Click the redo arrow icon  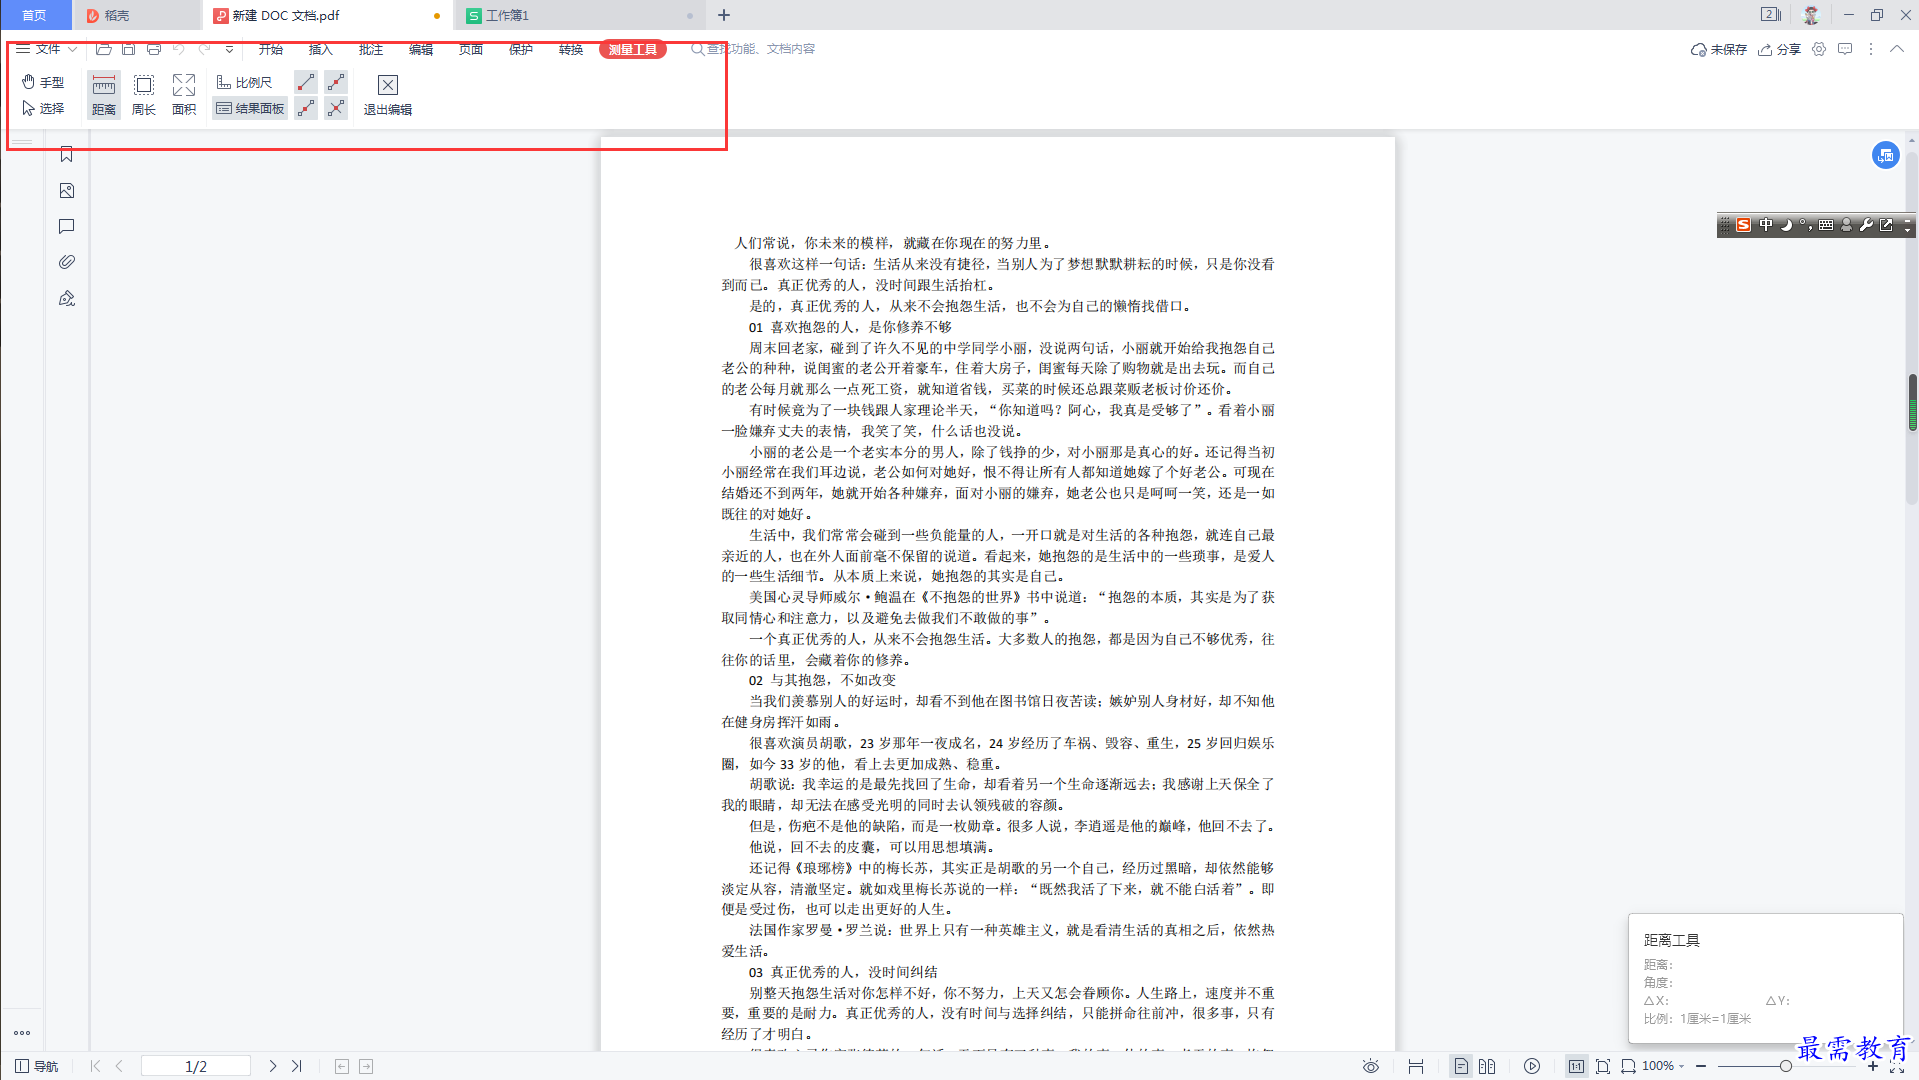205,49
